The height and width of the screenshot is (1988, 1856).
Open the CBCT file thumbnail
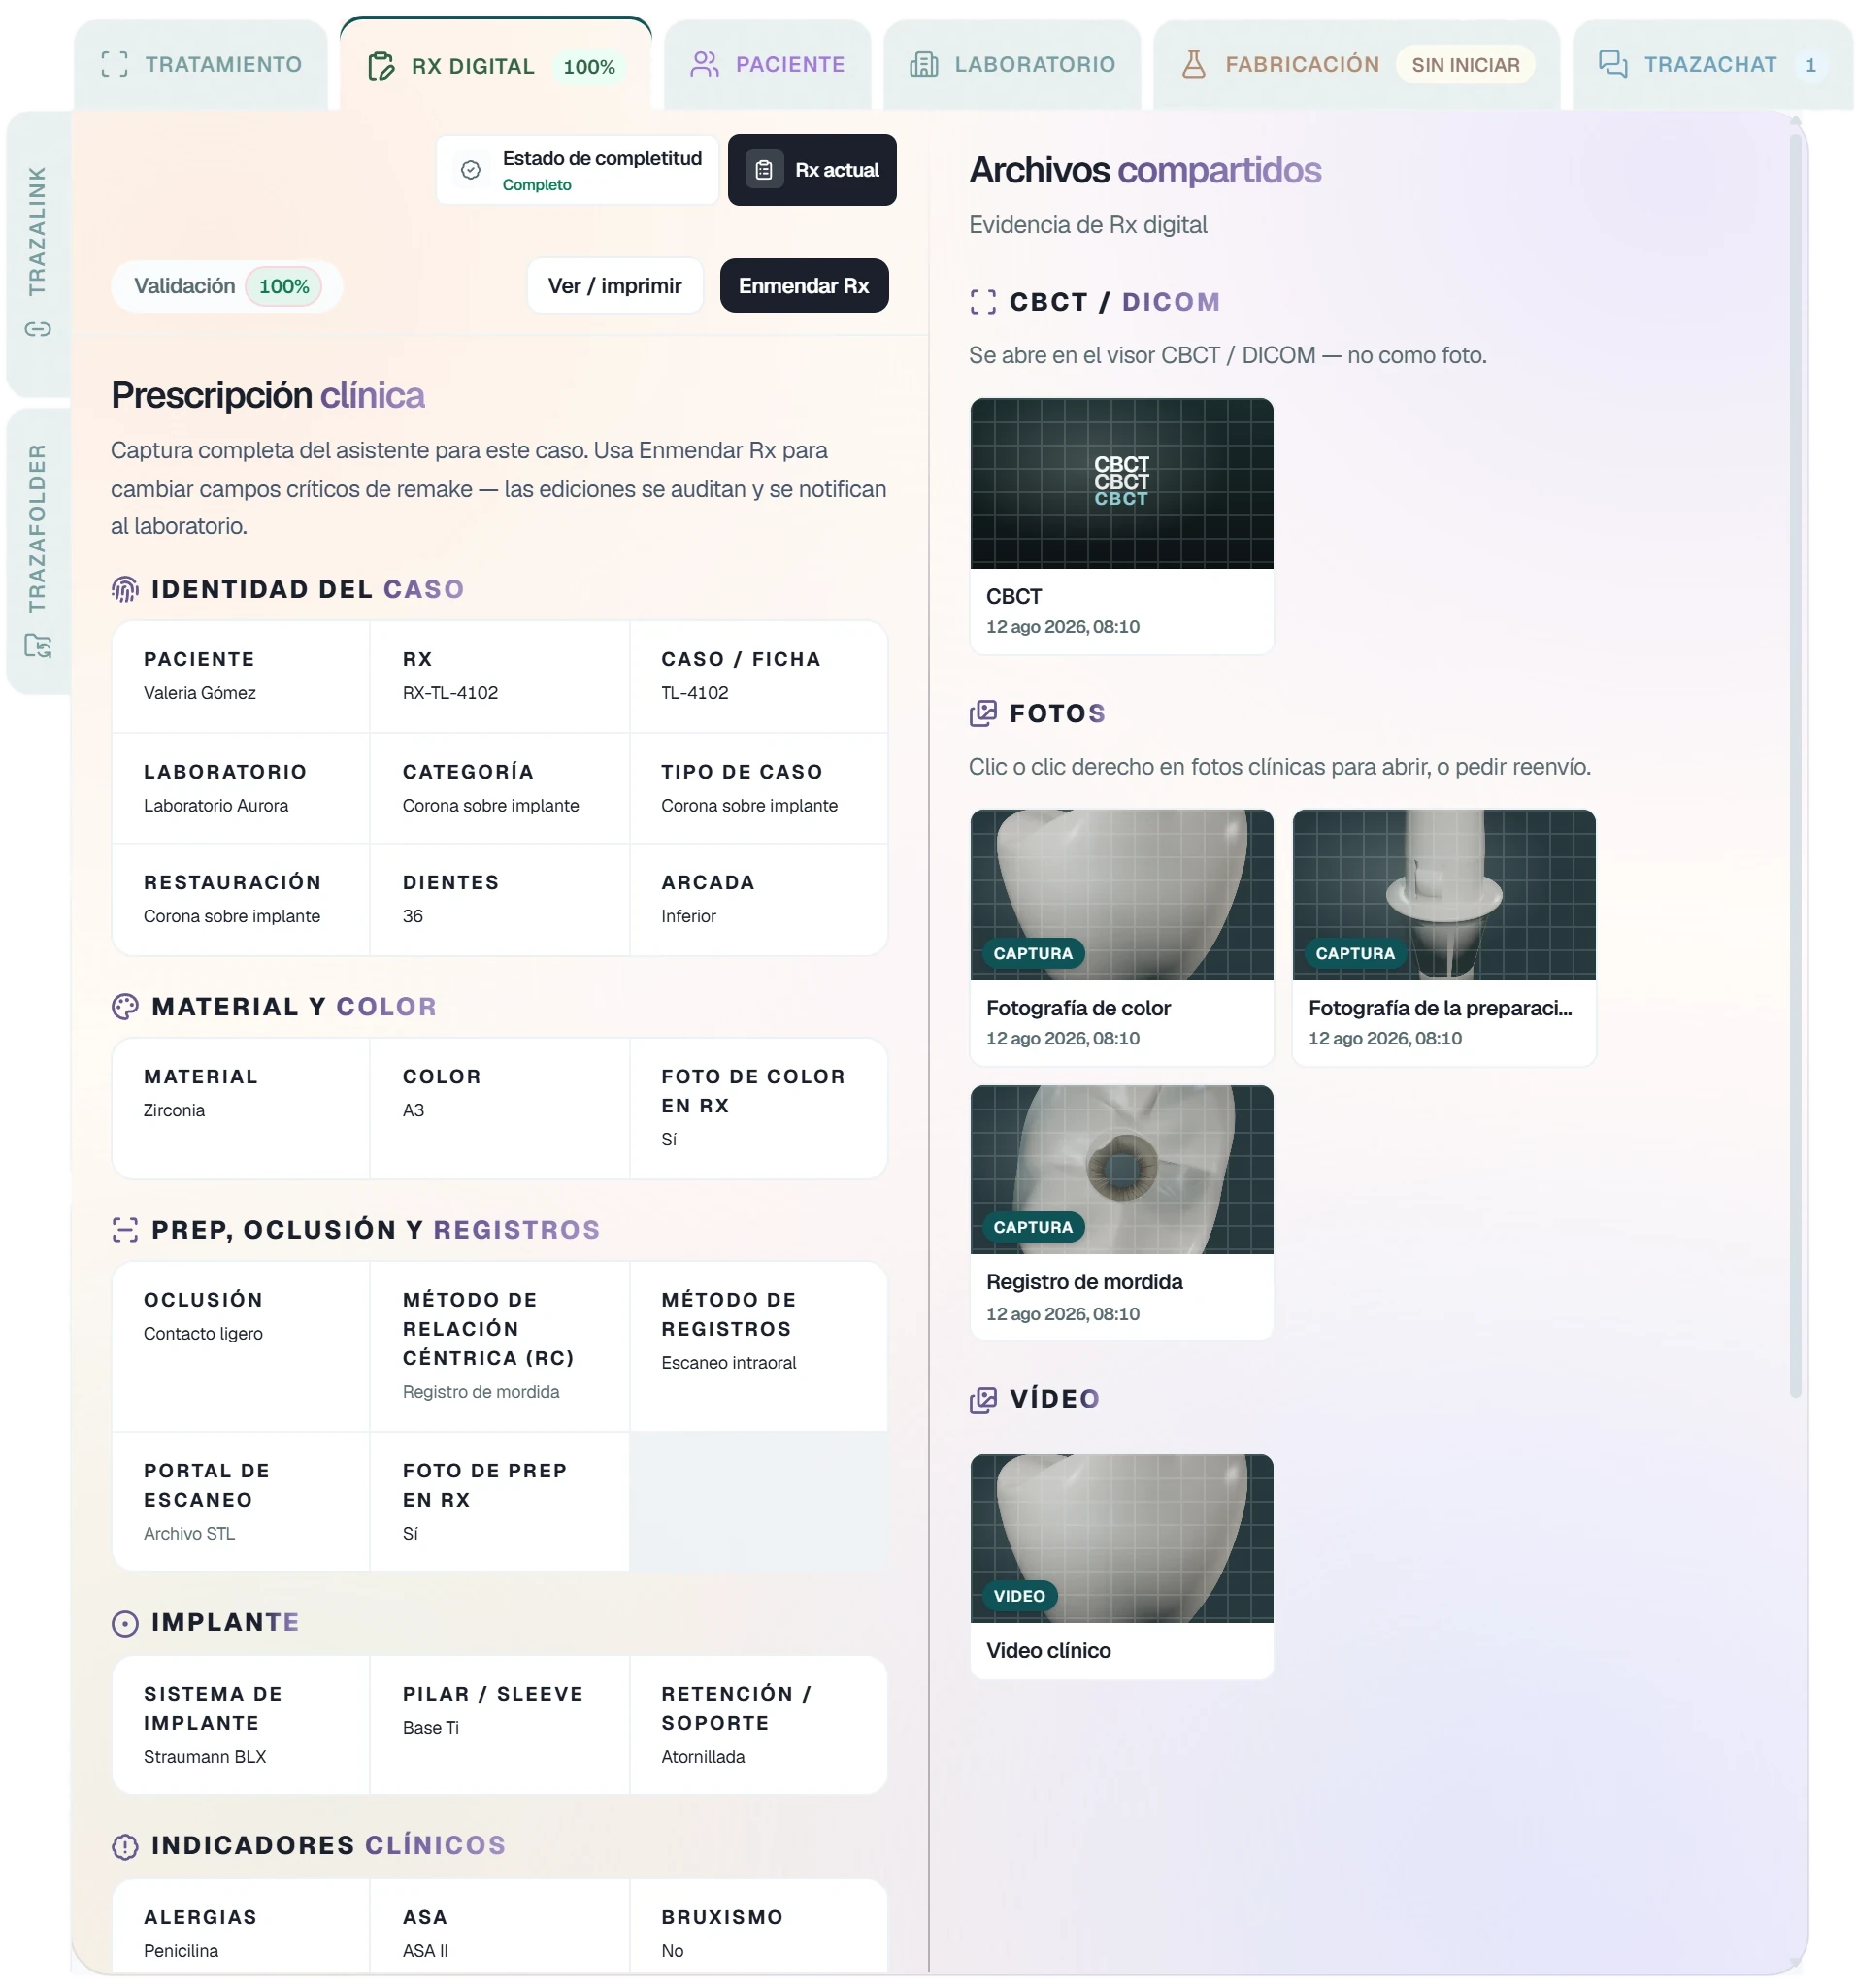[1122, 526]
